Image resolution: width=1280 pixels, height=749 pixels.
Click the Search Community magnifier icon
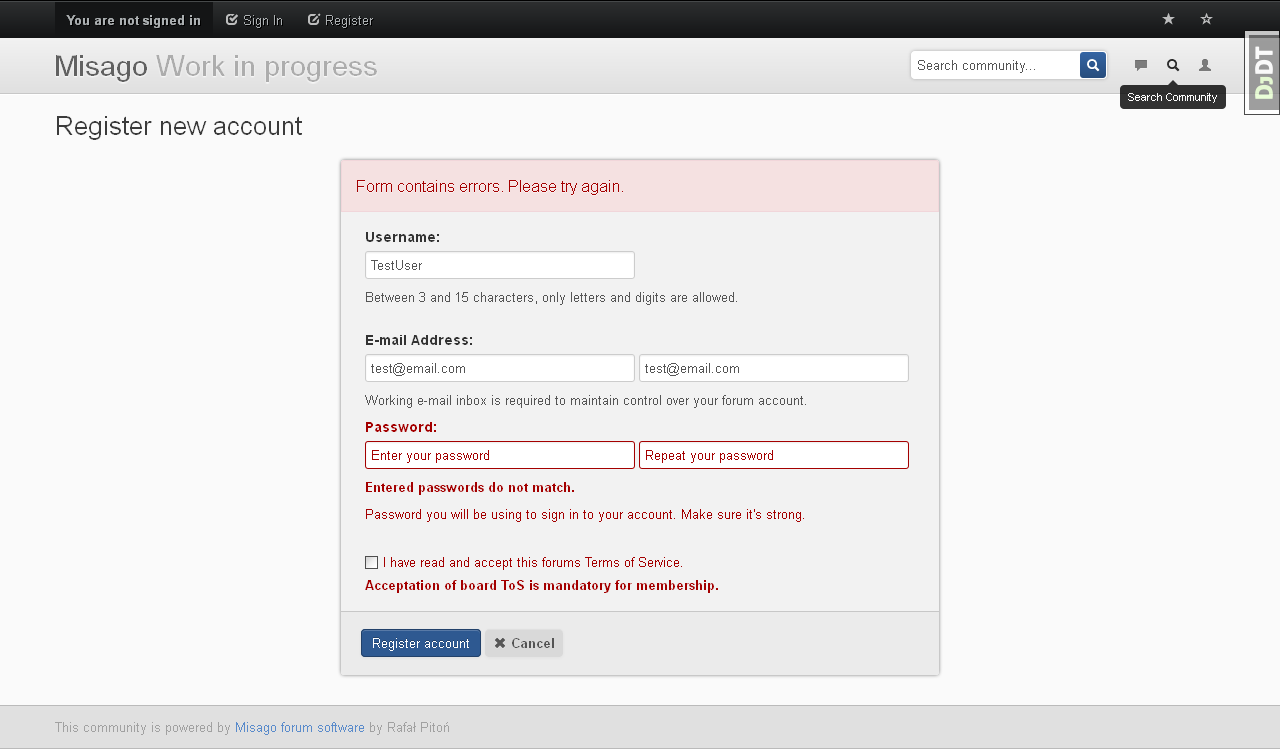1173,65
